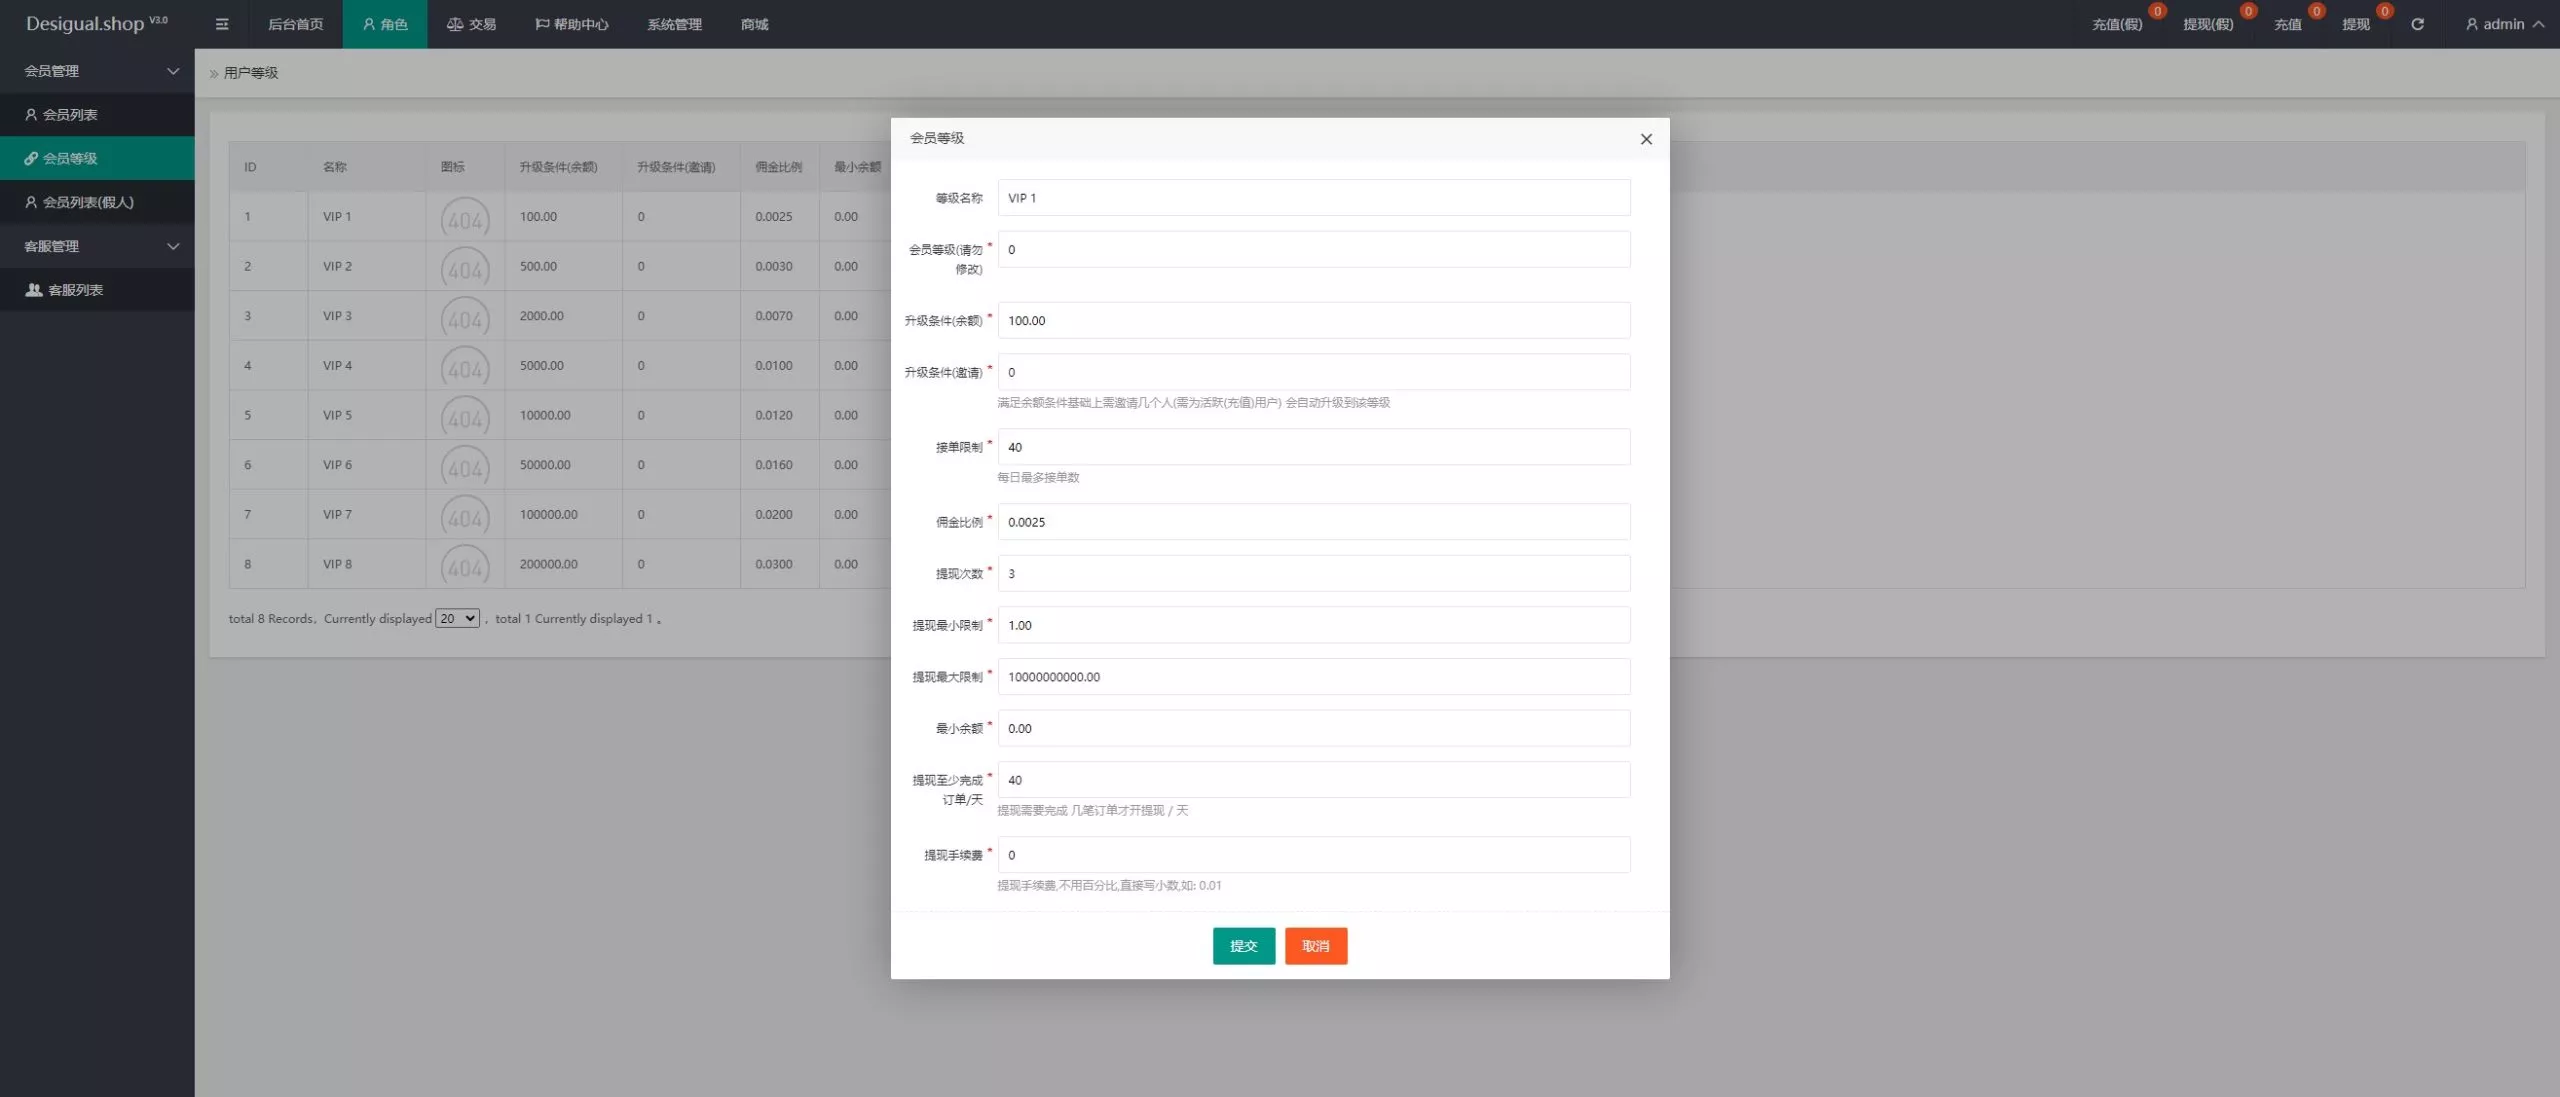Viewport: 2560px width, 1097px height.
Task: Open the records-per-page dropdown showing 20
Action: tap(457, 618)
